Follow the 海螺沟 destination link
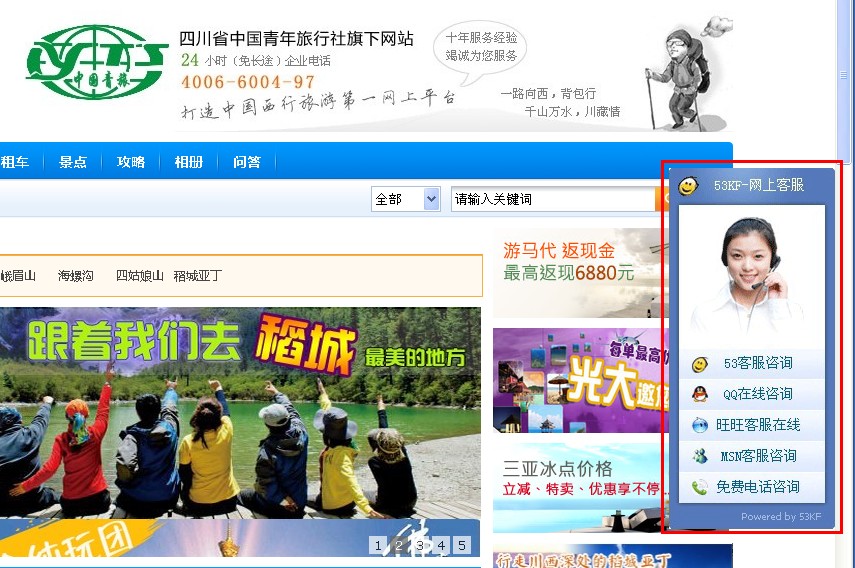The height and width of the screenshot is (568, 855). point(76,276)
